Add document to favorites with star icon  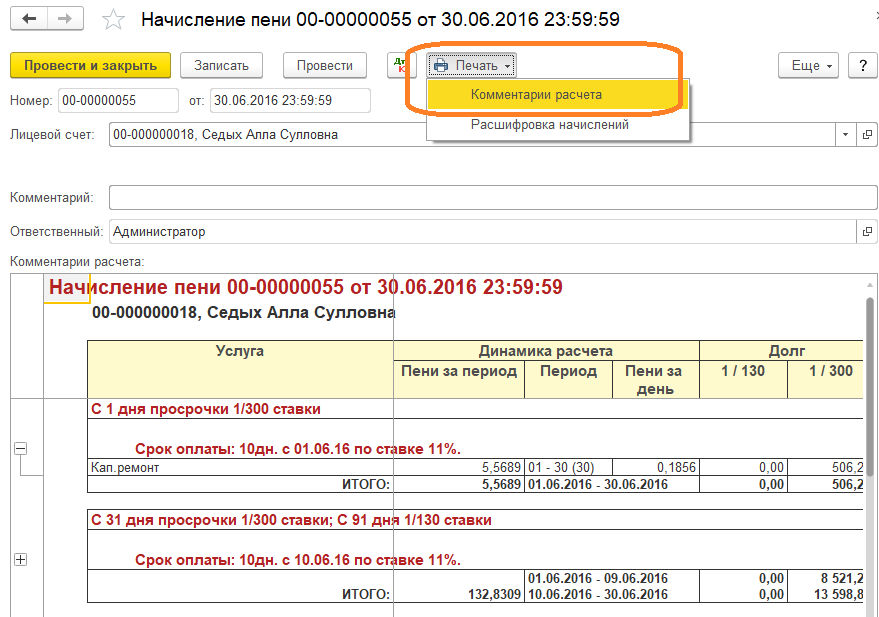(x=113, y=20)
